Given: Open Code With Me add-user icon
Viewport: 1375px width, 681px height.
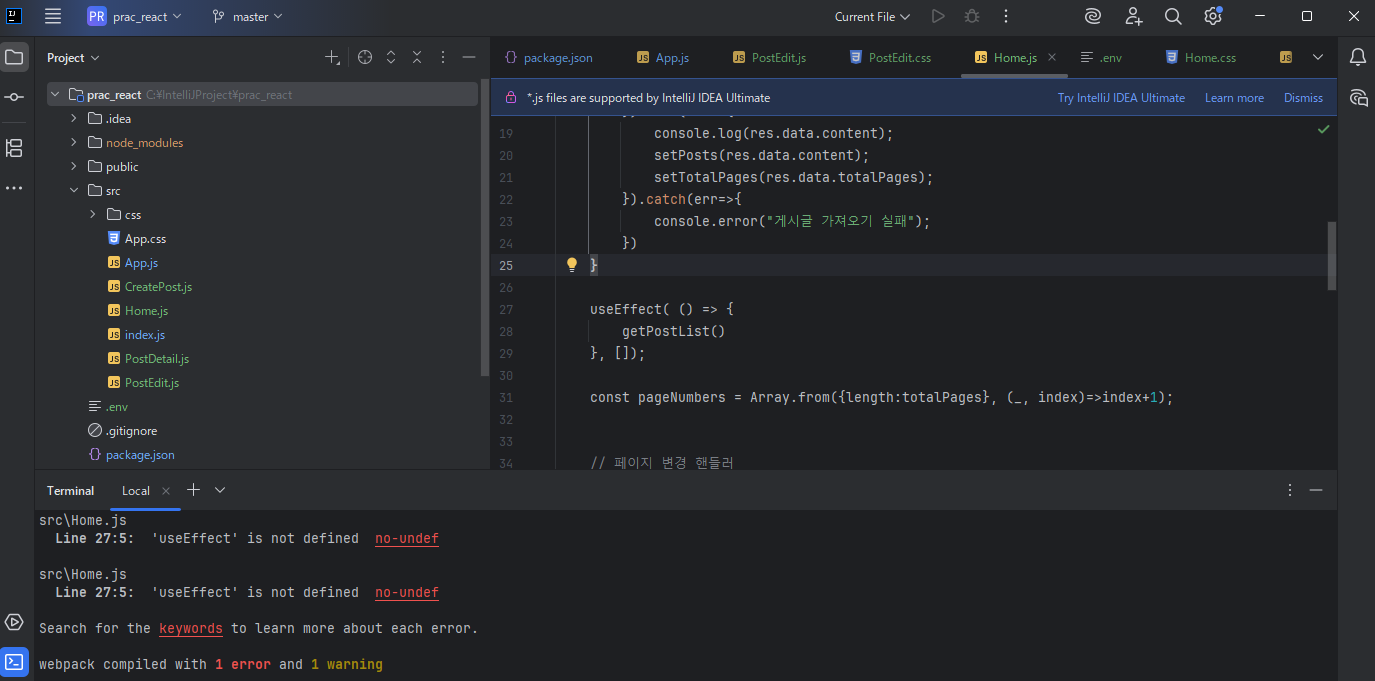Looking at the screenshot, I should [x=1133, y=16].
